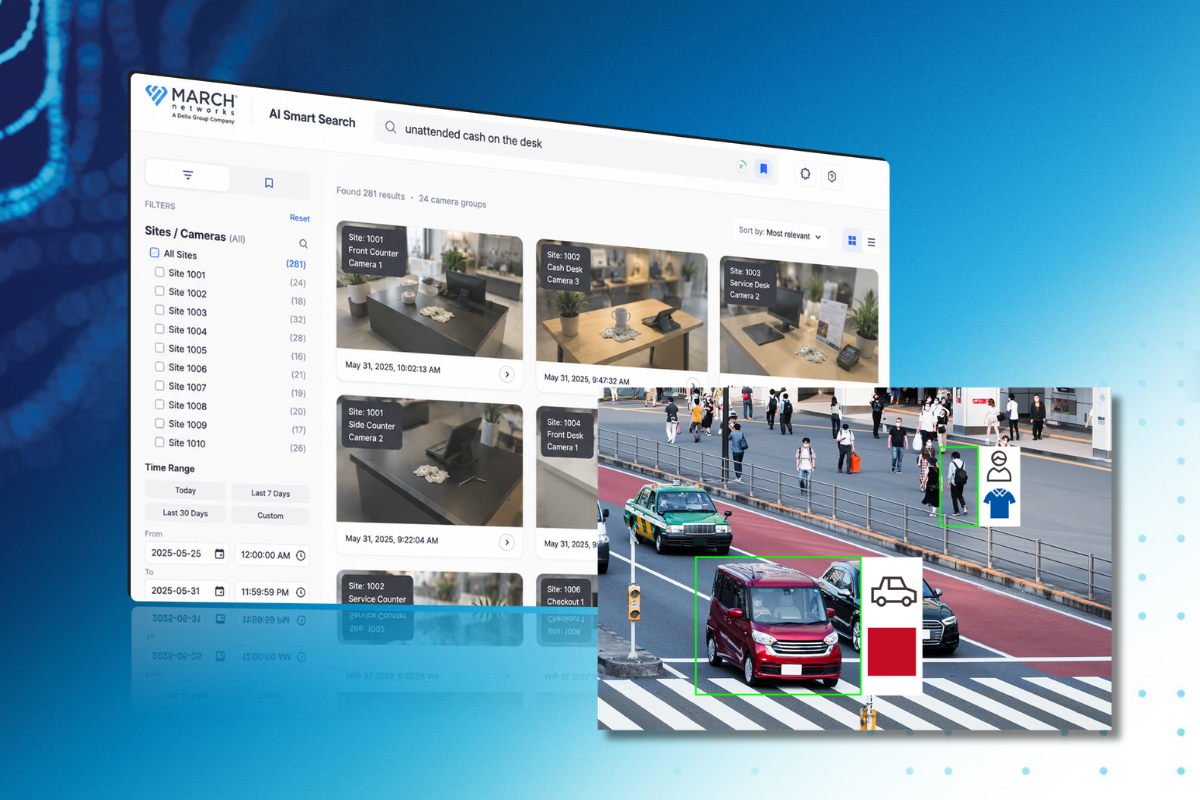1200x800 pixels.
Task: Click the blue bookmark icon in search bar
Action: tap(763, 169)
